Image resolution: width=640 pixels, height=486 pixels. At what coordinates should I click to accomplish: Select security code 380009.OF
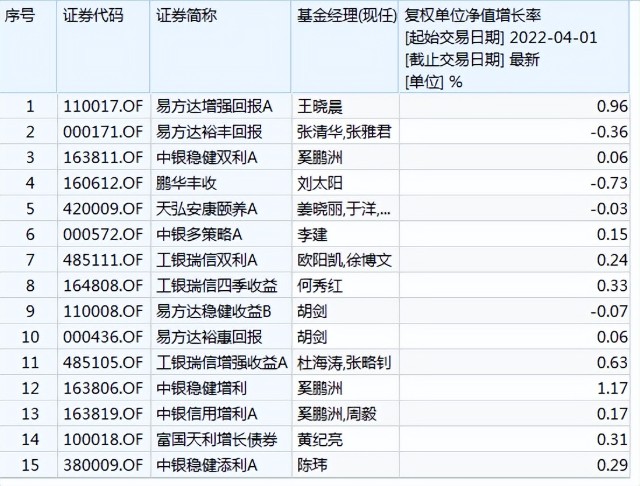[103, 465]
